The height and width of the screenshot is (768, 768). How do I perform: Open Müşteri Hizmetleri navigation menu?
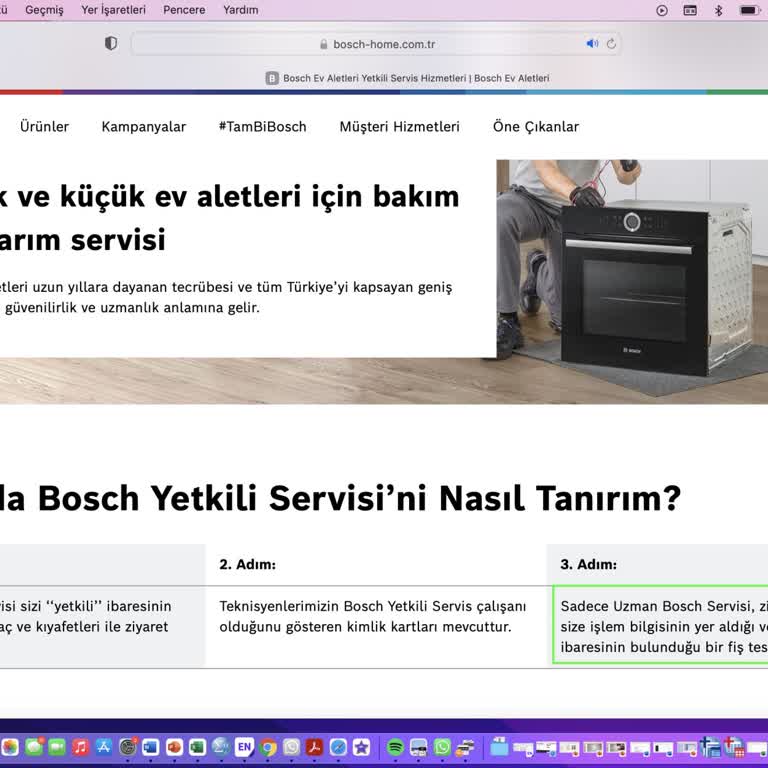tap(400, 126)
